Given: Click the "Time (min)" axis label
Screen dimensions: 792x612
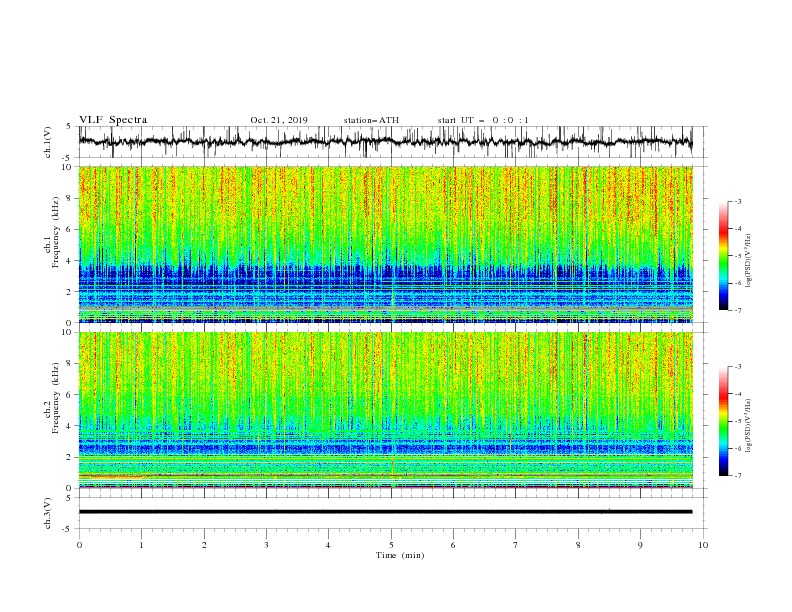Looking at the screenshot, I should (400, 555).
